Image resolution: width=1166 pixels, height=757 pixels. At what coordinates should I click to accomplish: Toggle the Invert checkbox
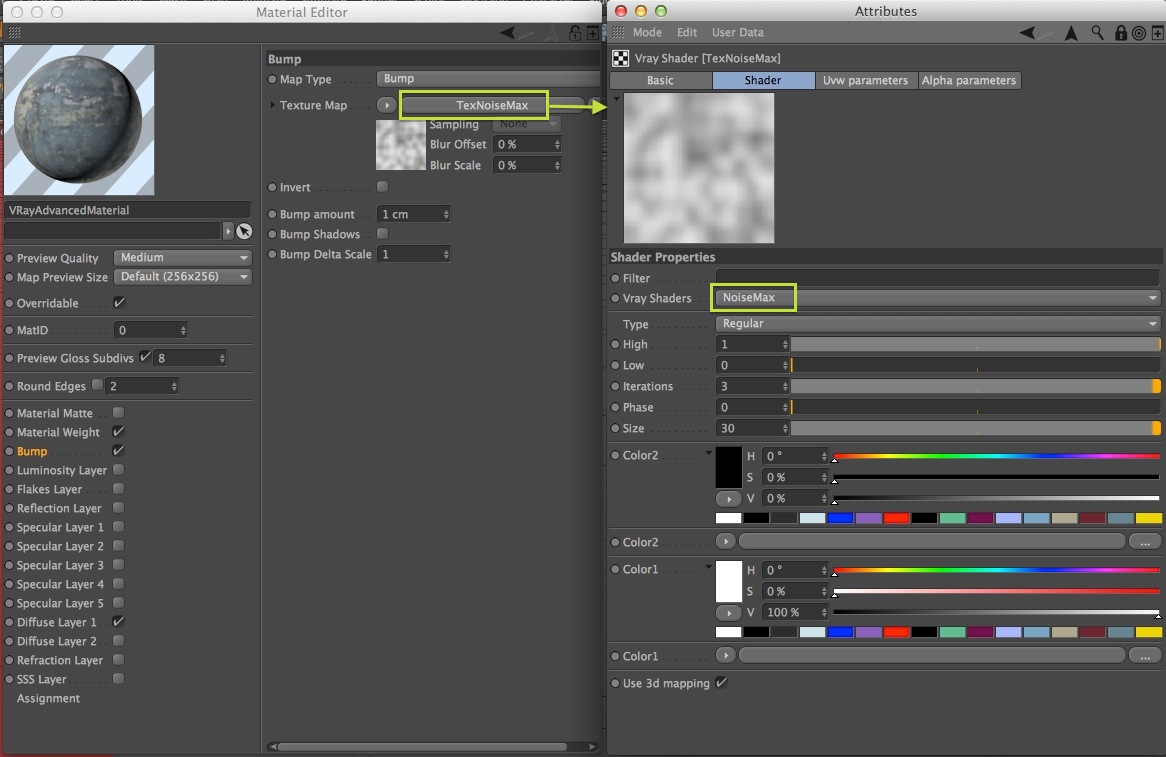[382, 187]
